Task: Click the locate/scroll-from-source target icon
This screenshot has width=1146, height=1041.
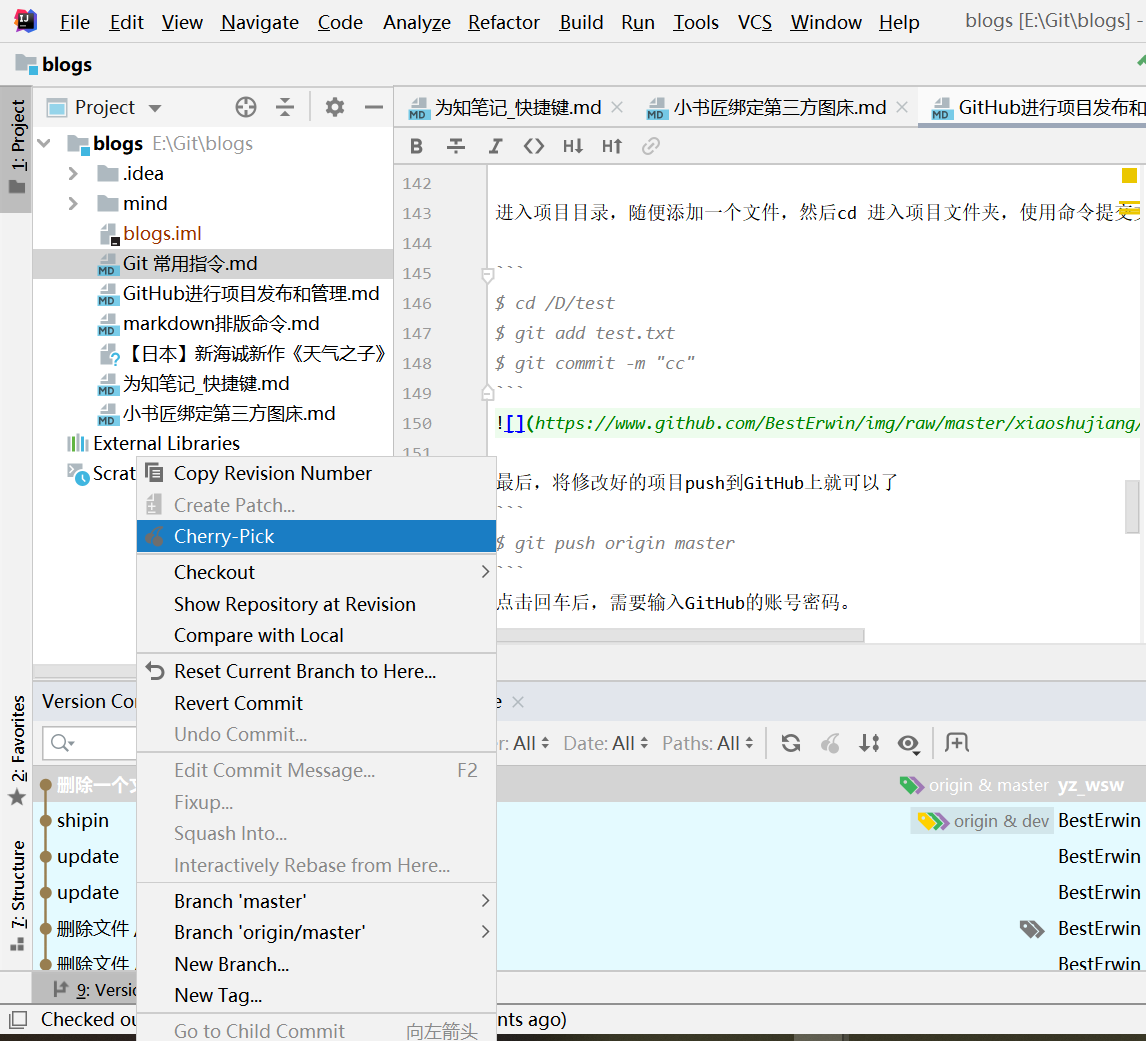Action: (x=246, y=107)
